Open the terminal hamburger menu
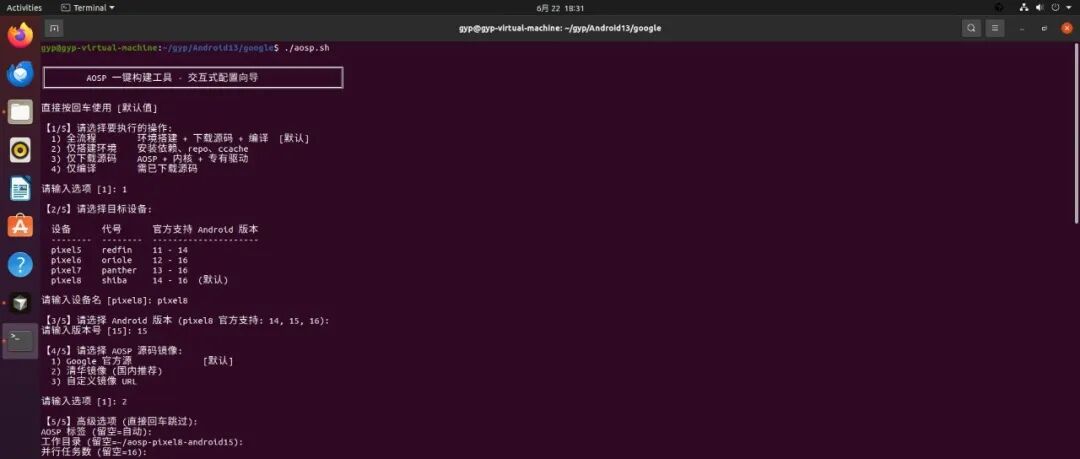Viewport: 1080px width, 459px height. click(x=994, y=28)
